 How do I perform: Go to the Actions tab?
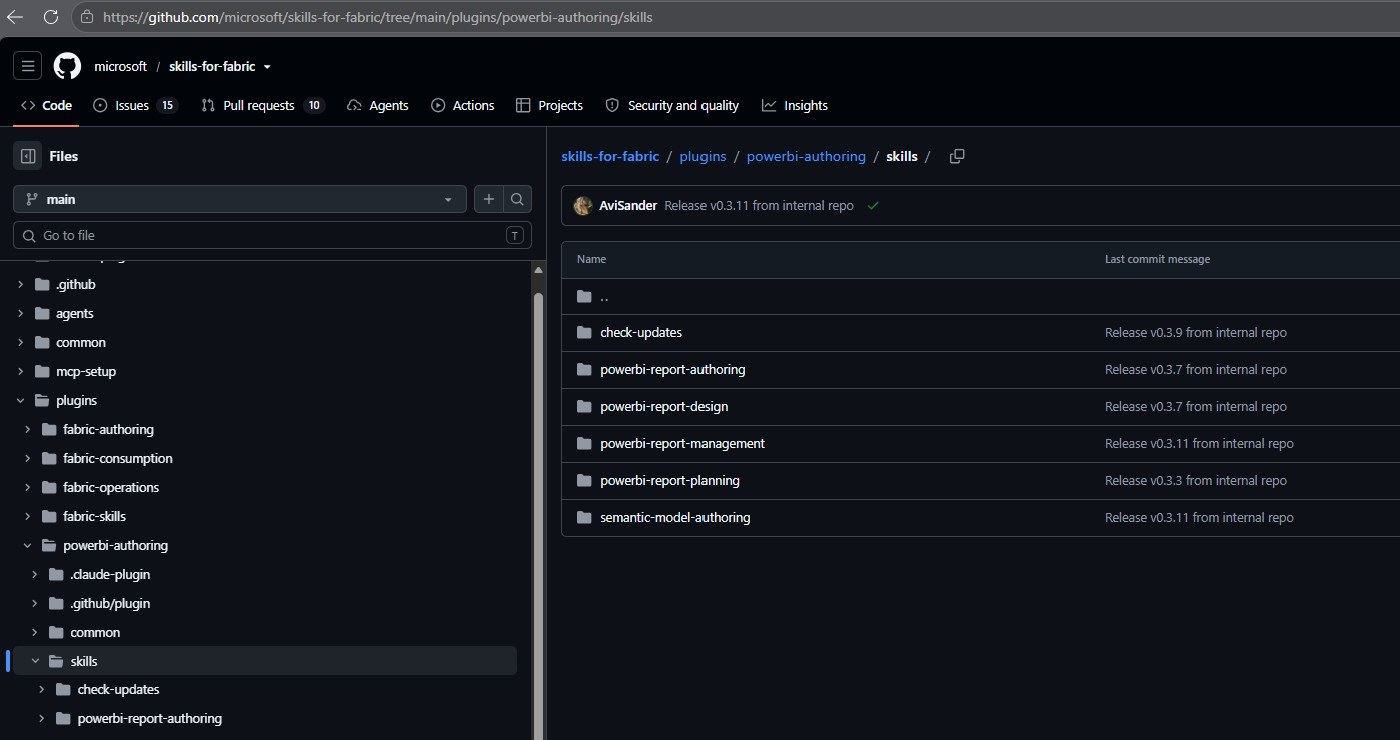pyautogui.click(x=463, y=105)
